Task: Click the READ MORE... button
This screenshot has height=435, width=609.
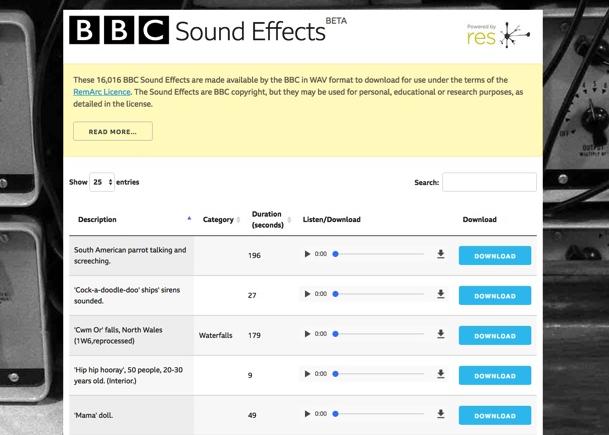Action: click(x=113, y=131)
